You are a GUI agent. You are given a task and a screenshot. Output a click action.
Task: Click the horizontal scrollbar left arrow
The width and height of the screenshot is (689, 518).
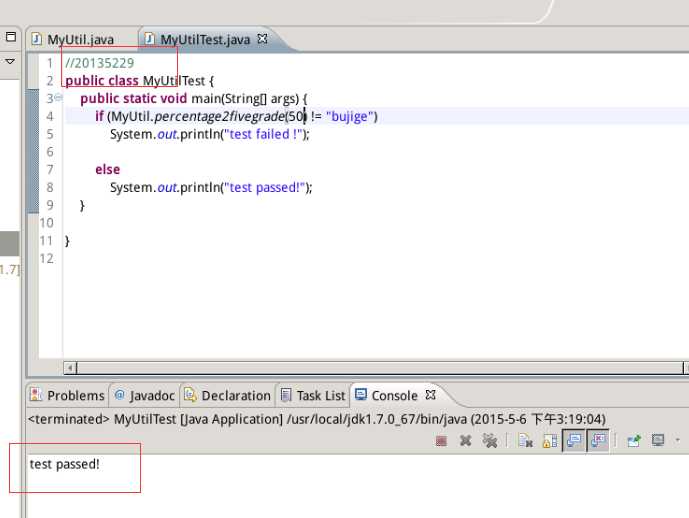tap(70, 368)
